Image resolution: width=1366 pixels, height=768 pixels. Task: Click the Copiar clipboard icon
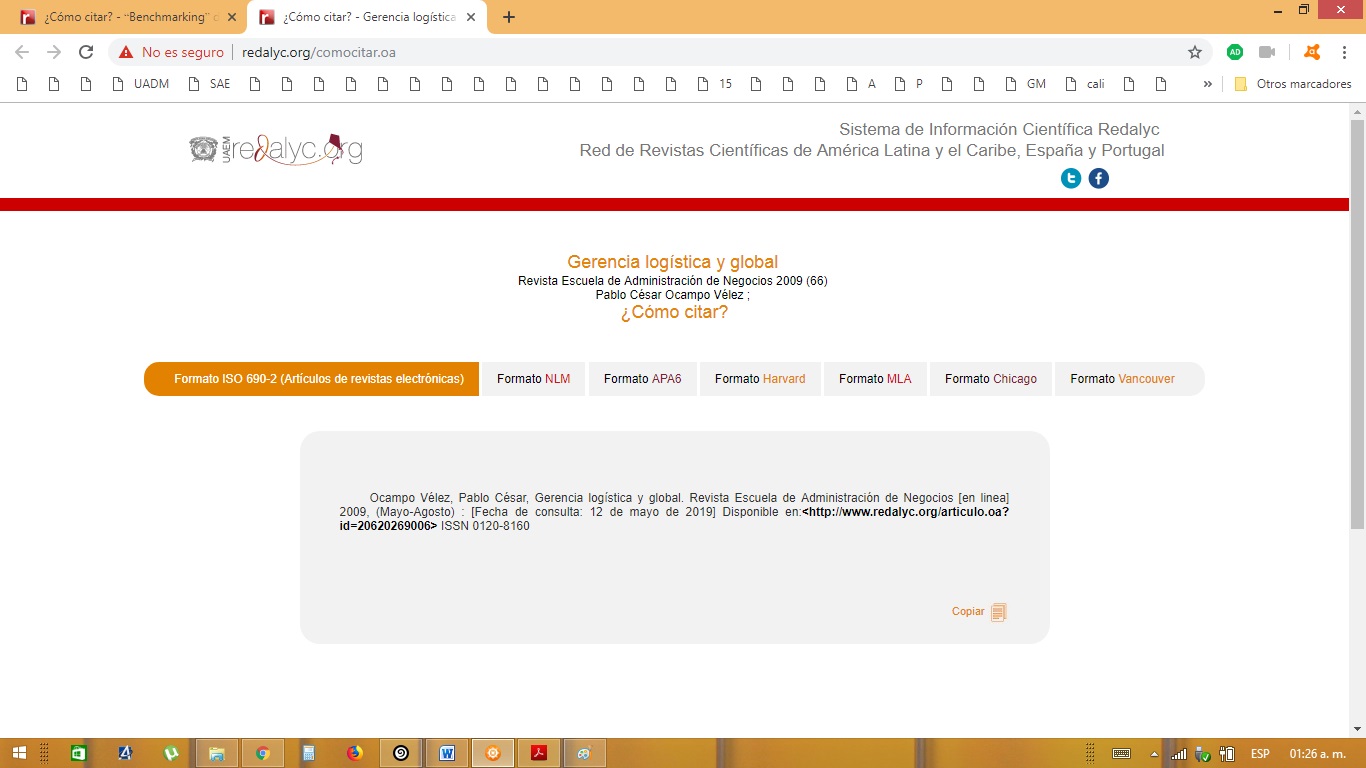click(x=998, y=612)
